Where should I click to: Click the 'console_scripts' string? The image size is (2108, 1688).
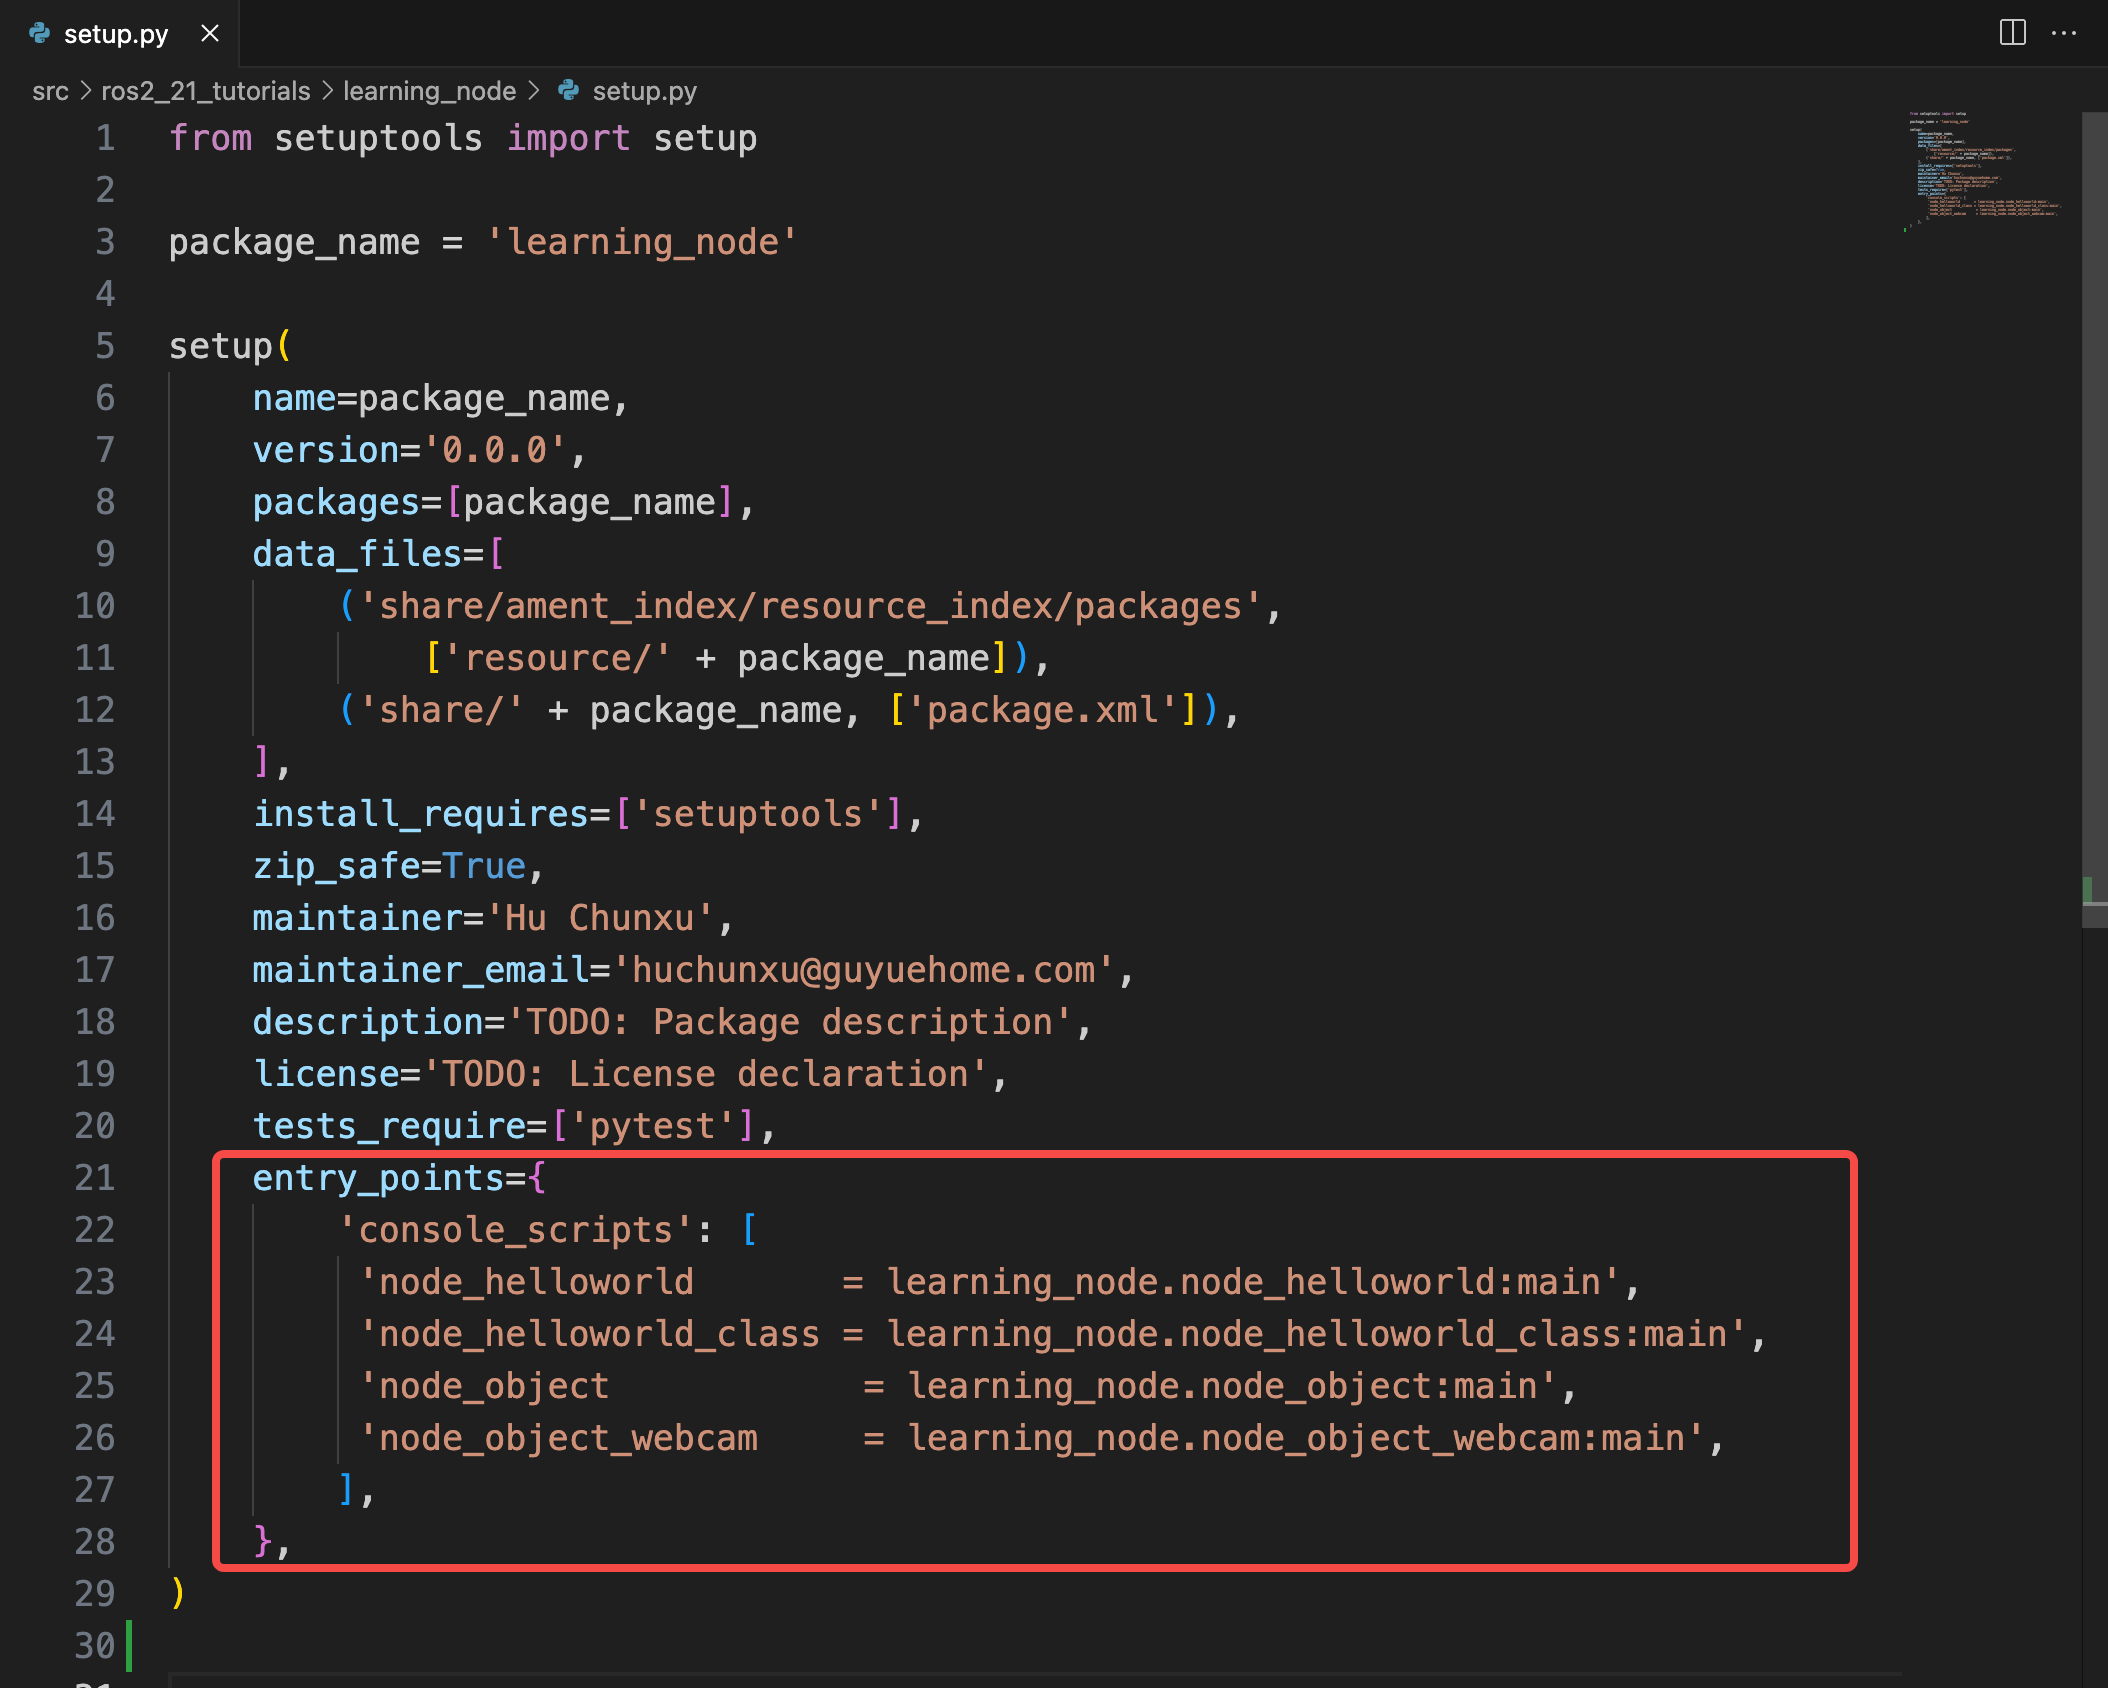(515, 1230)
